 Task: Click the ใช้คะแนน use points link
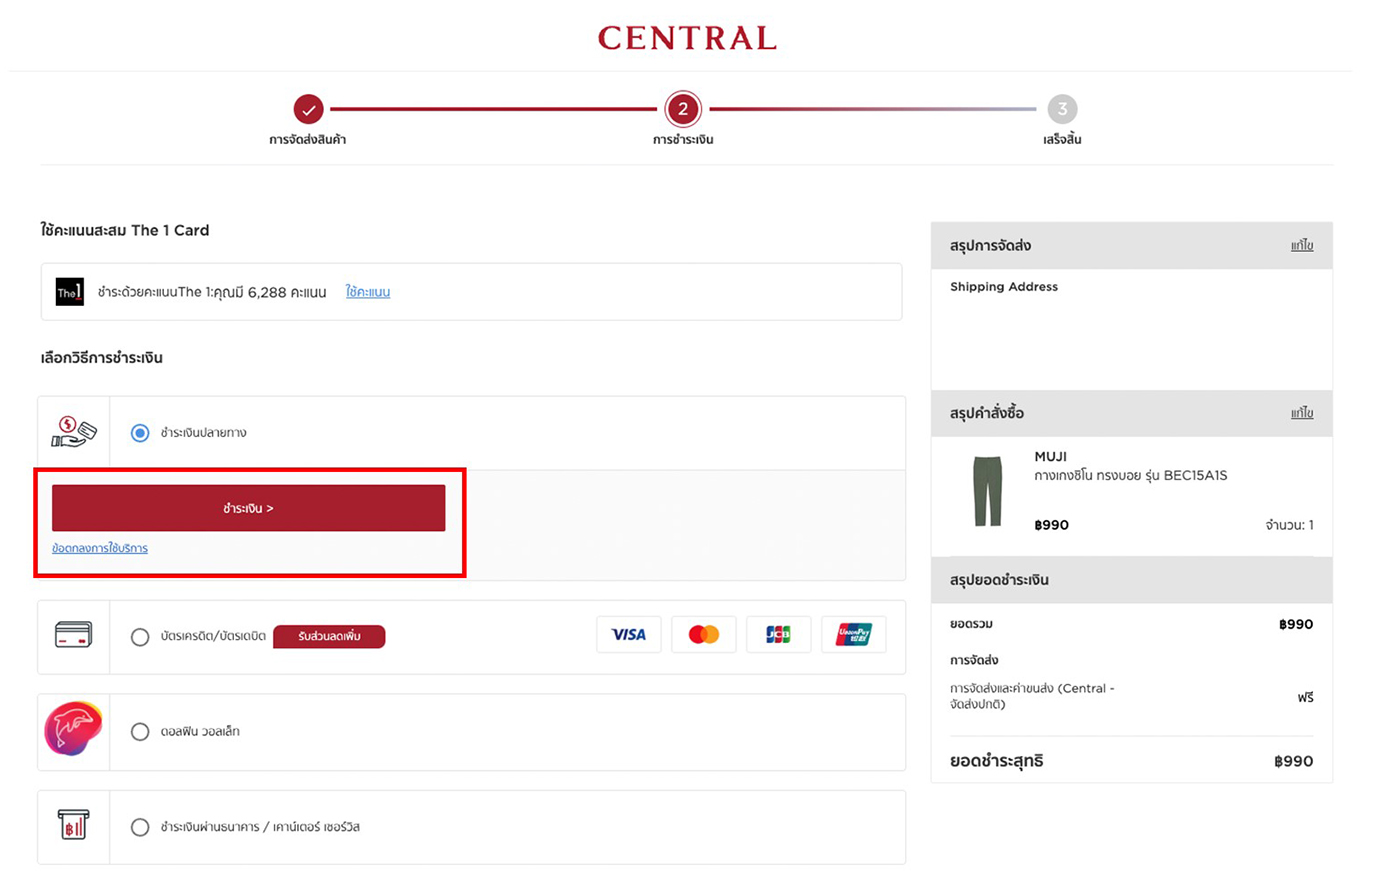[x=368, y=292]
